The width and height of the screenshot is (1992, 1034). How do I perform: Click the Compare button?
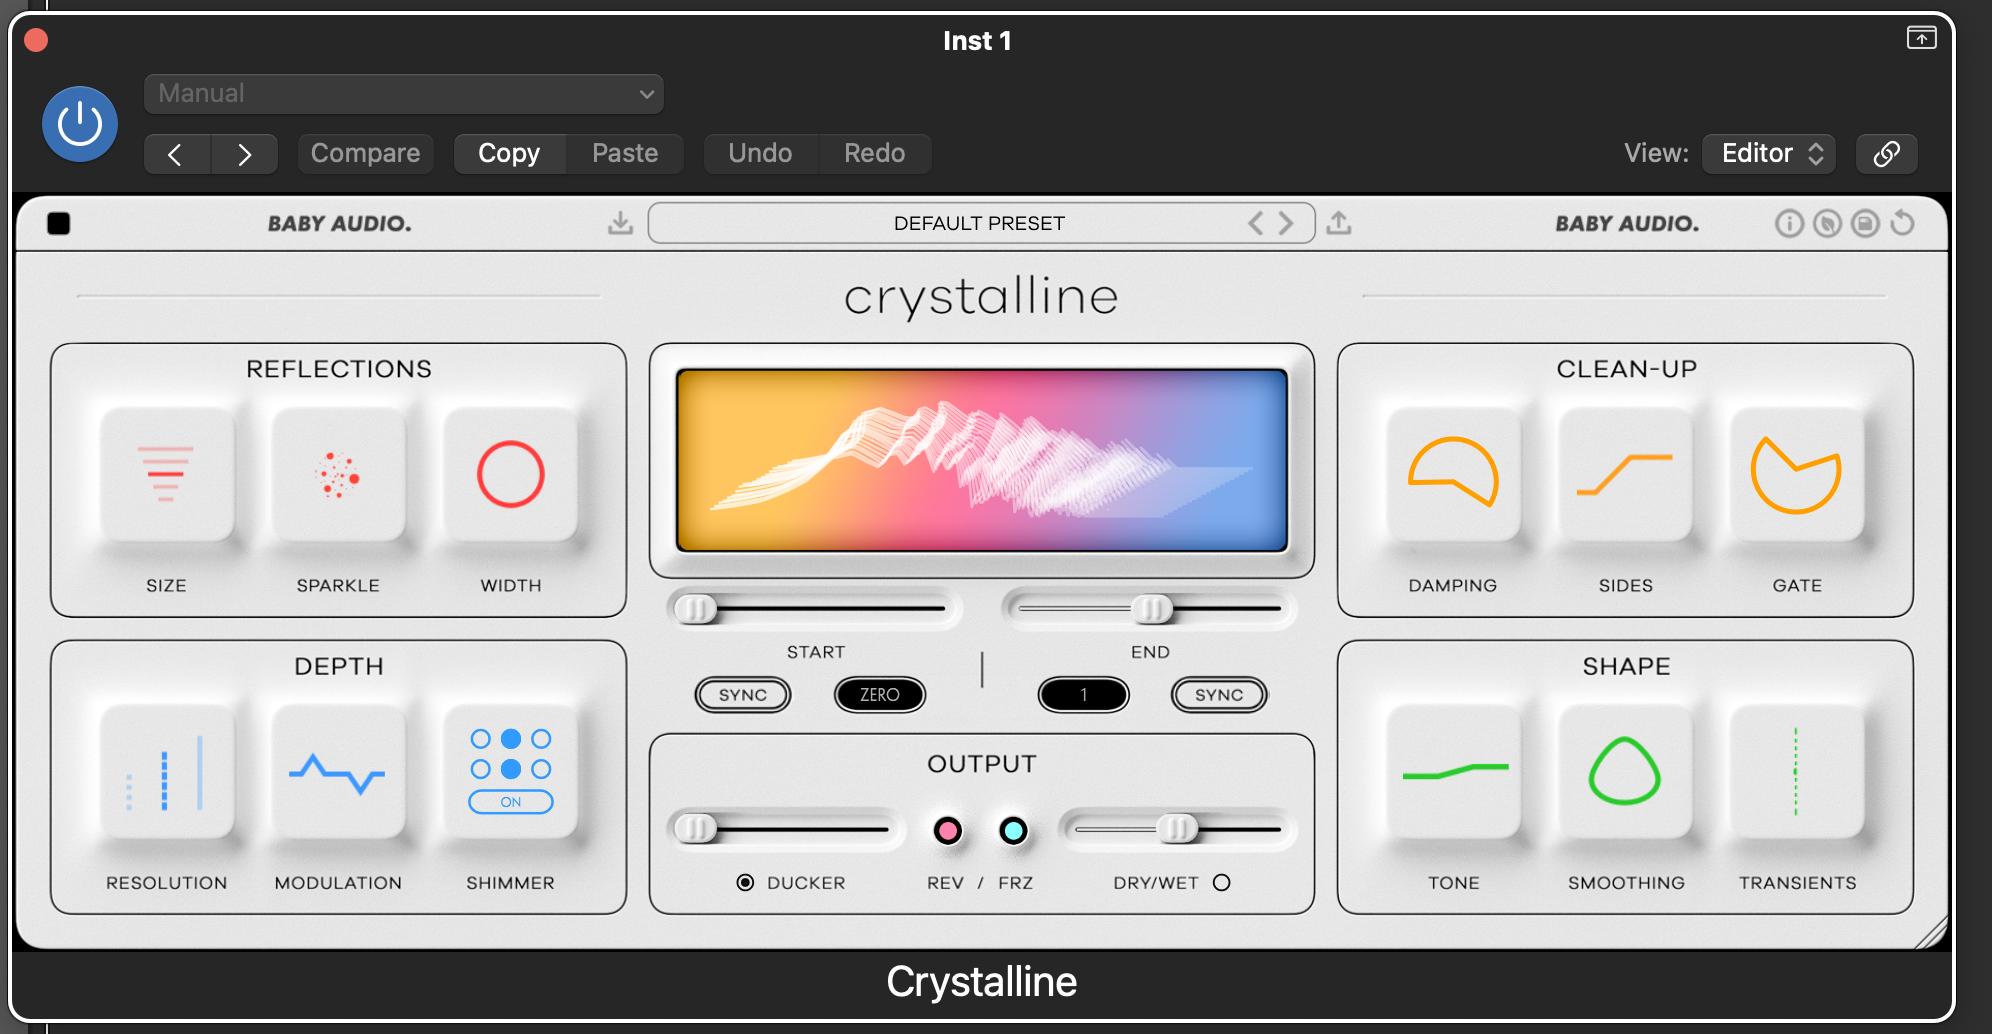click(365, 153)
